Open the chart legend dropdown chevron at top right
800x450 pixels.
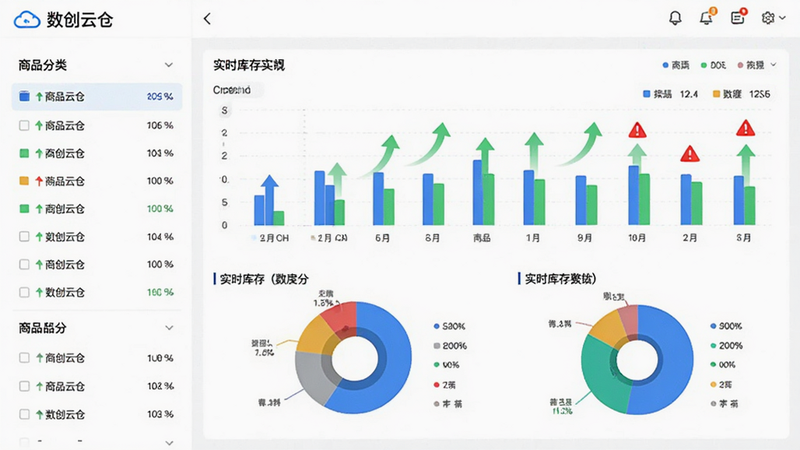pyautogui.click(x=773, y=65)
